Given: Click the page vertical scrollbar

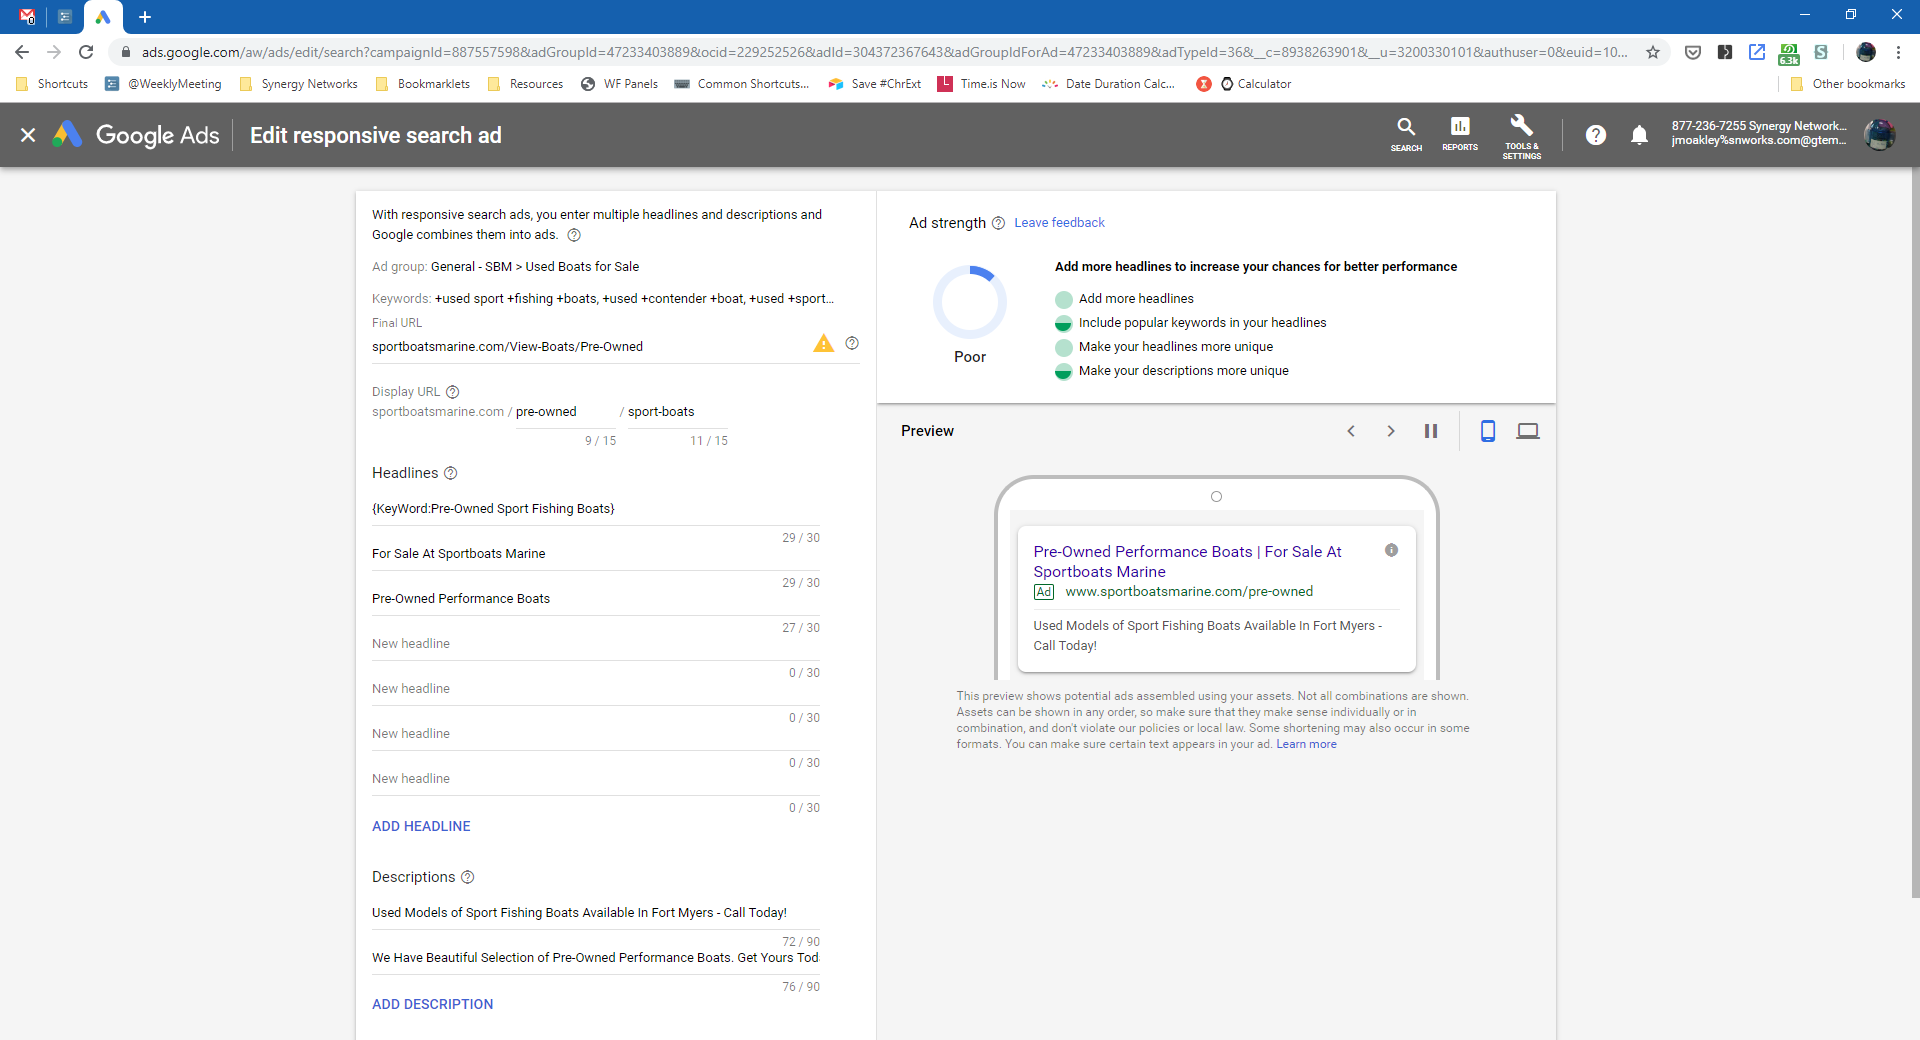Looking at the screenshot, I should tap(1914, 530).
